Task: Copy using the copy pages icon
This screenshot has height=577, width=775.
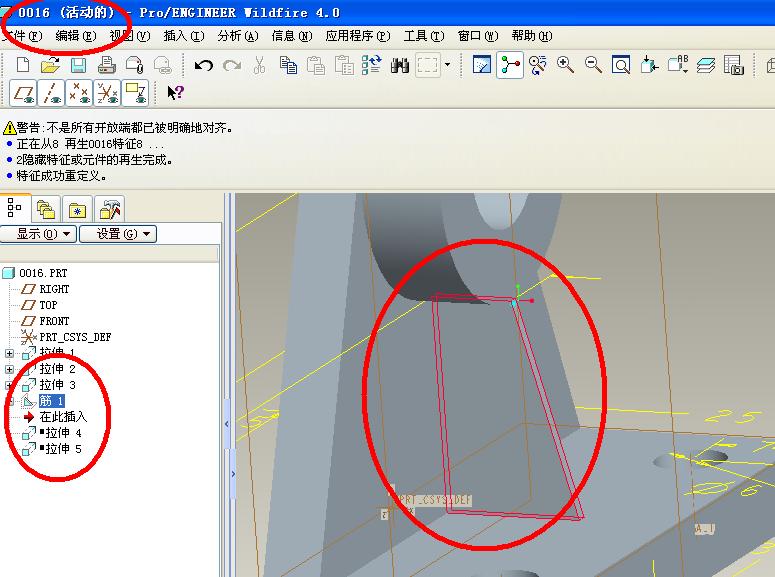Action: (288, 65)
